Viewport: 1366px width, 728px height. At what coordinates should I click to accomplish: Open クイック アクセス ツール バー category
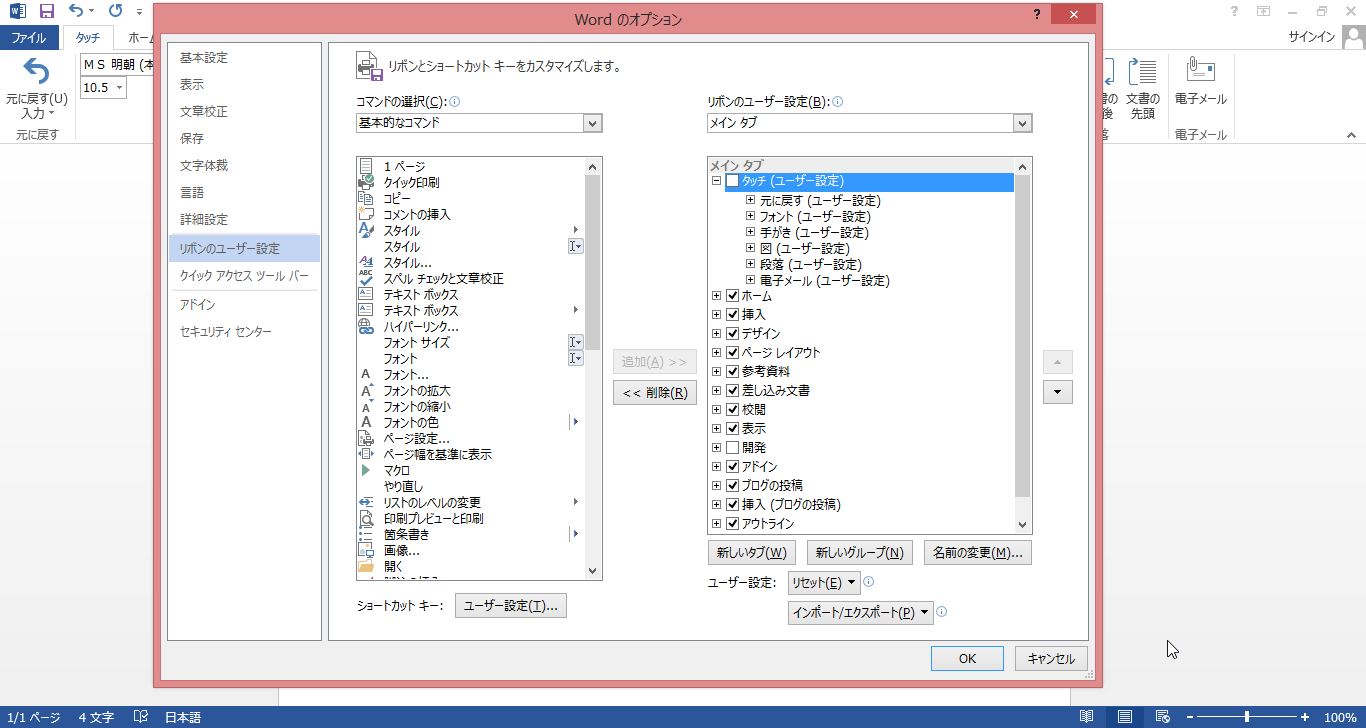pos(244,276)
